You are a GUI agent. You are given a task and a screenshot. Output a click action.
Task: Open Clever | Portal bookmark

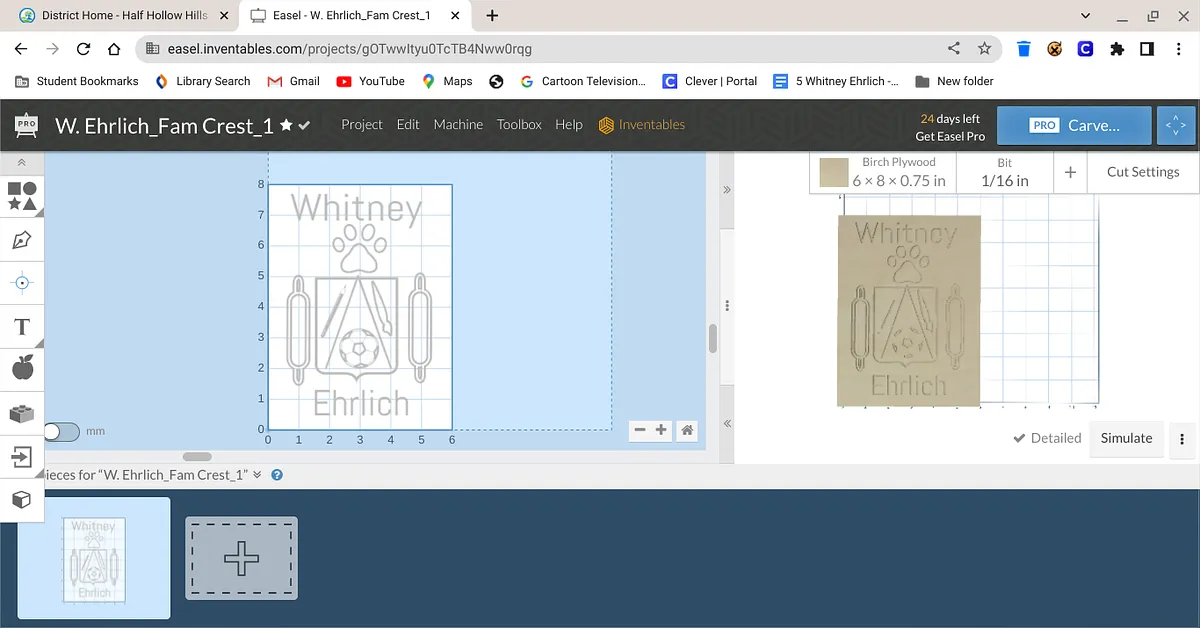[x=709, y=81]
